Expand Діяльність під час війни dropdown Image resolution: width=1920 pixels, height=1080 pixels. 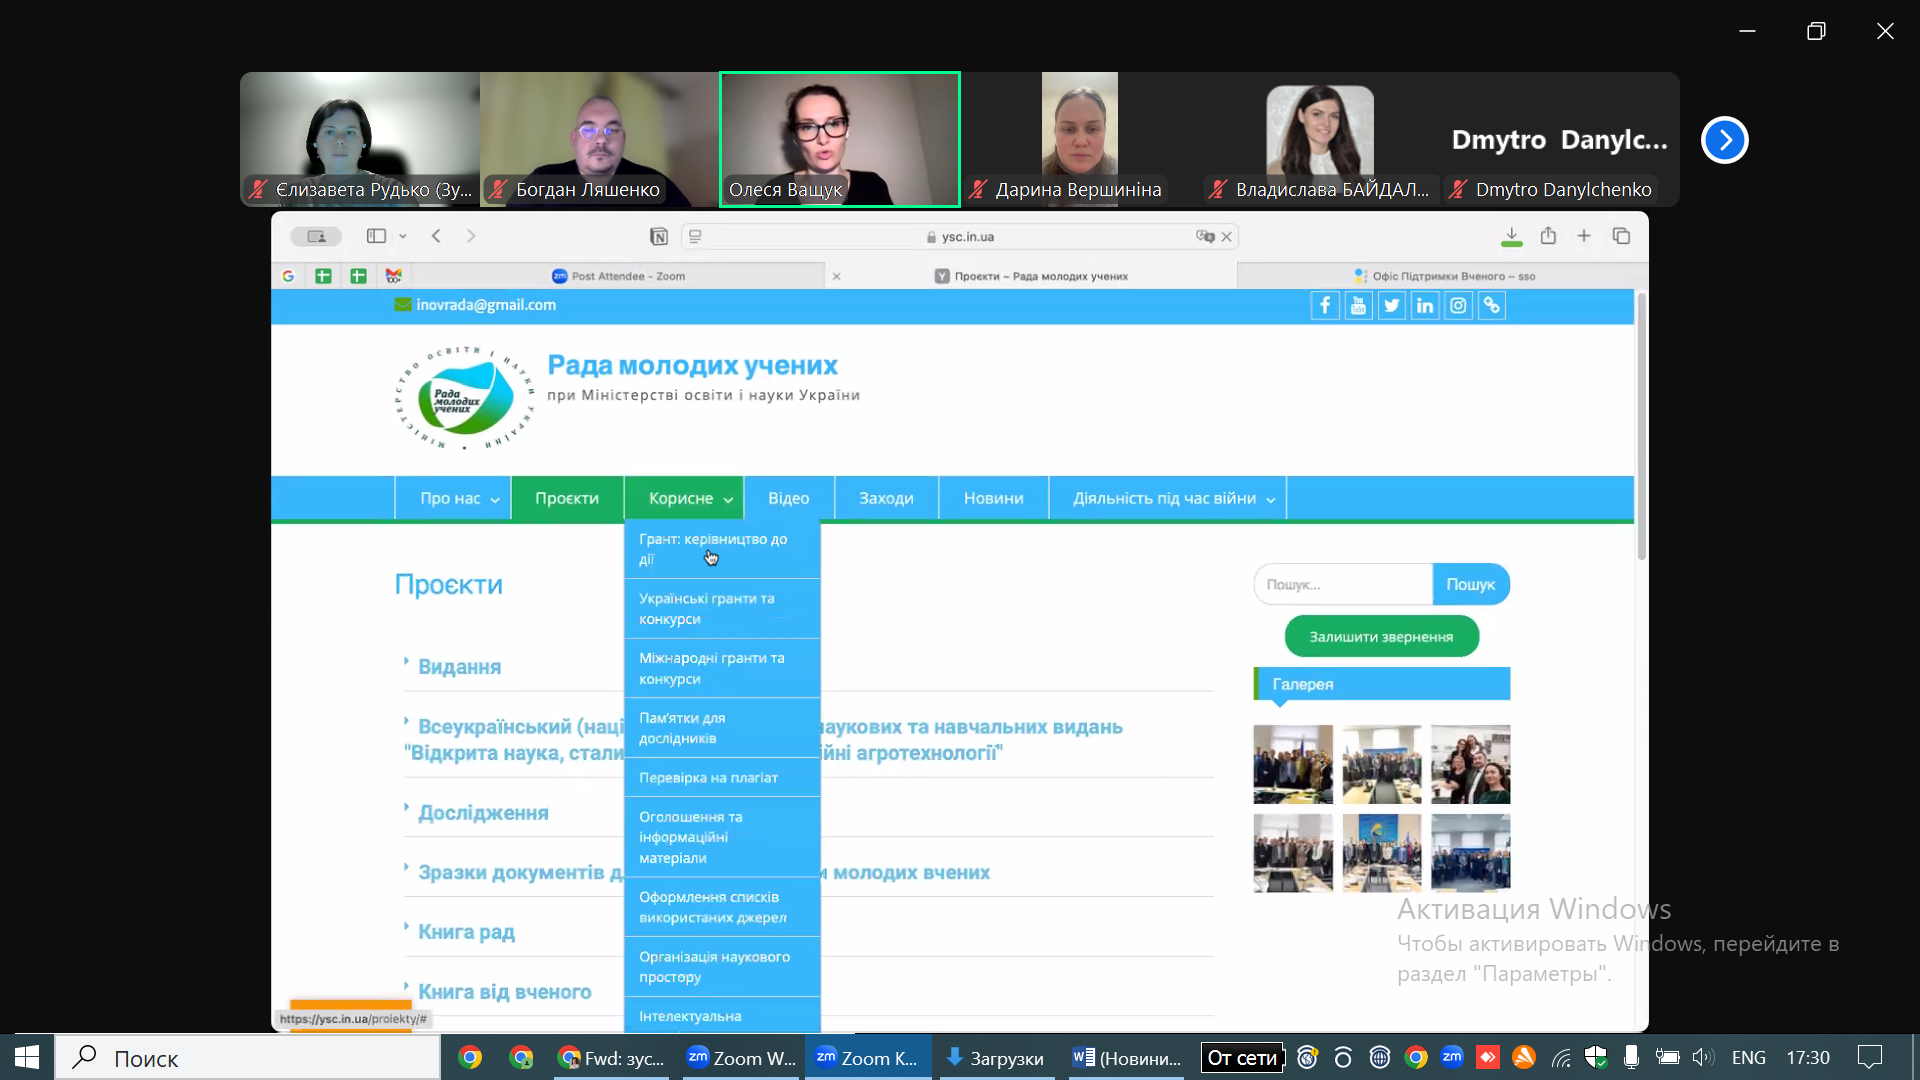[x=1173, y=498]
